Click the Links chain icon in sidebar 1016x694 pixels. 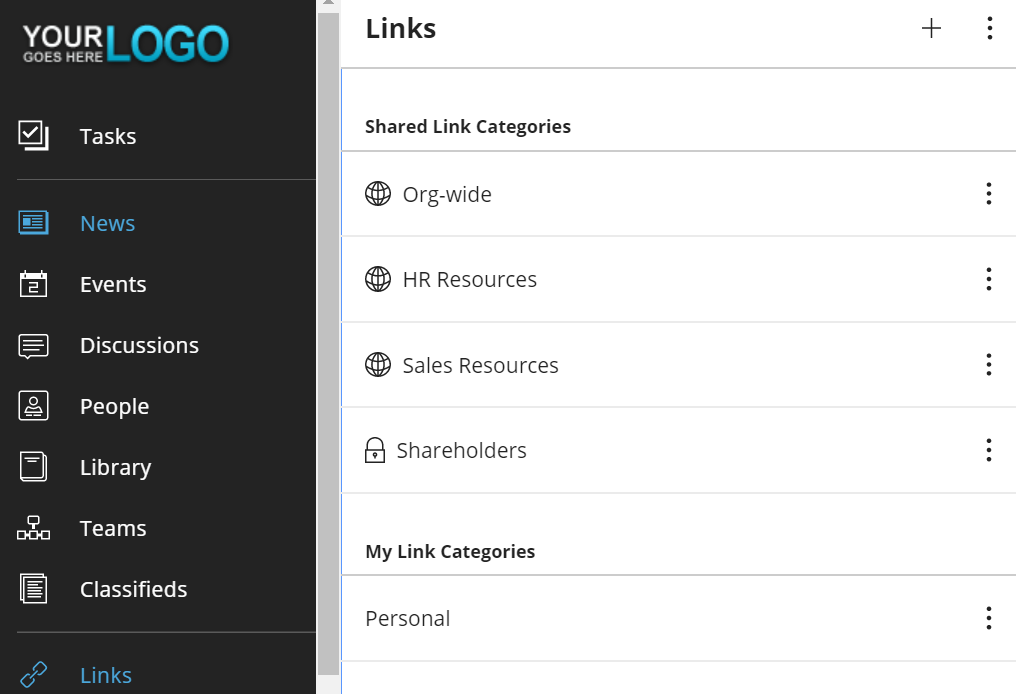[x=33, y=675]
